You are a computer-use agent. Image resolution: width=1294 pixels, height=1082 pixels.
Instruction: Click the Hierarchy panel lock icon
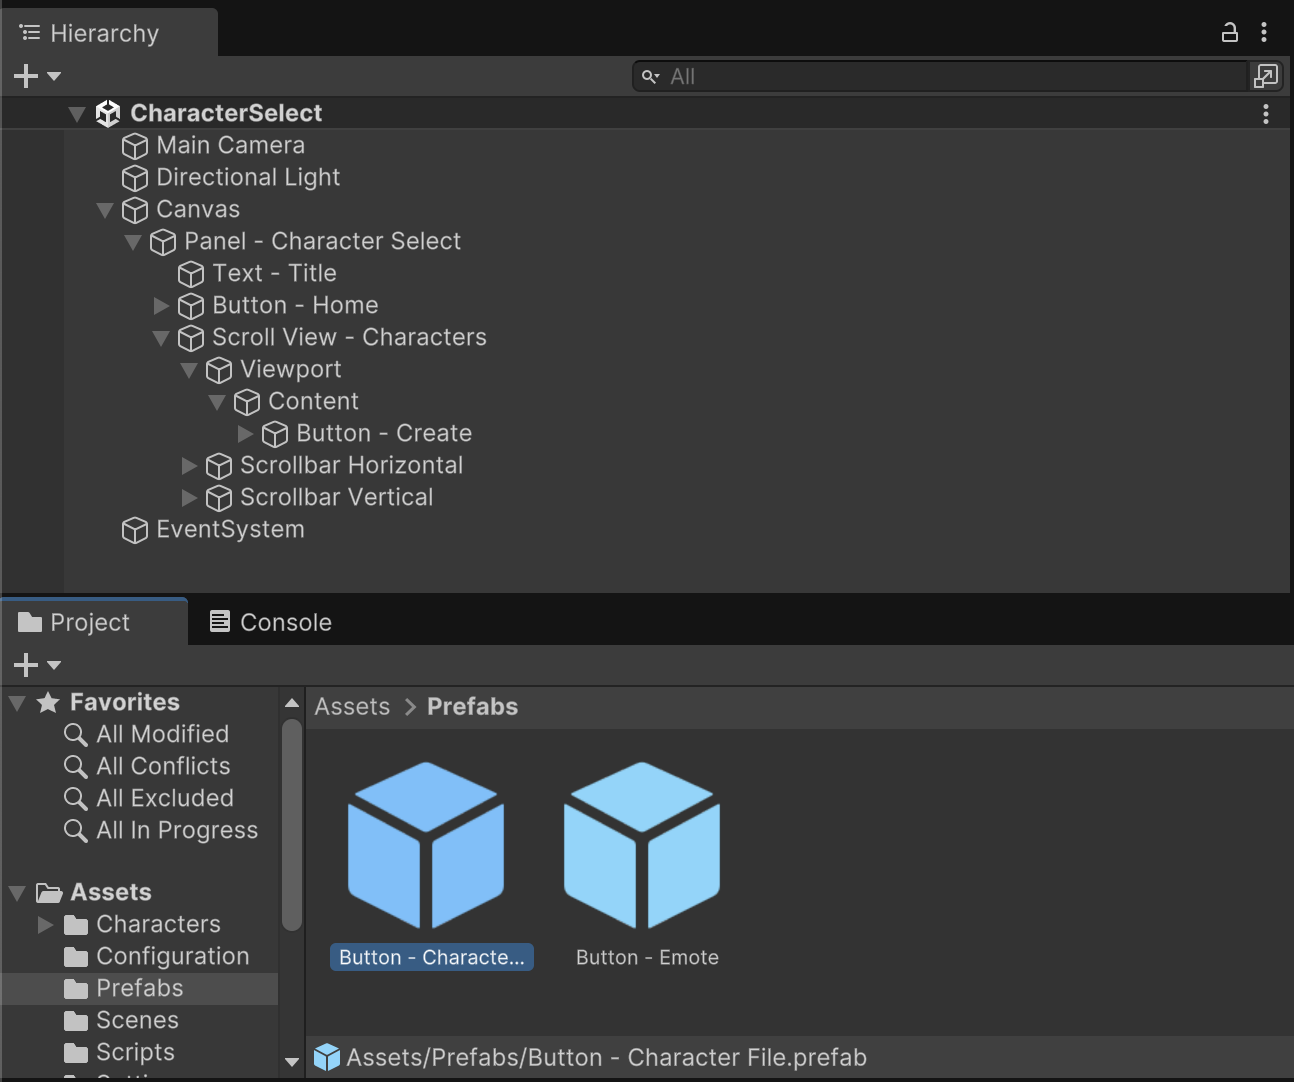point(1229,33)
